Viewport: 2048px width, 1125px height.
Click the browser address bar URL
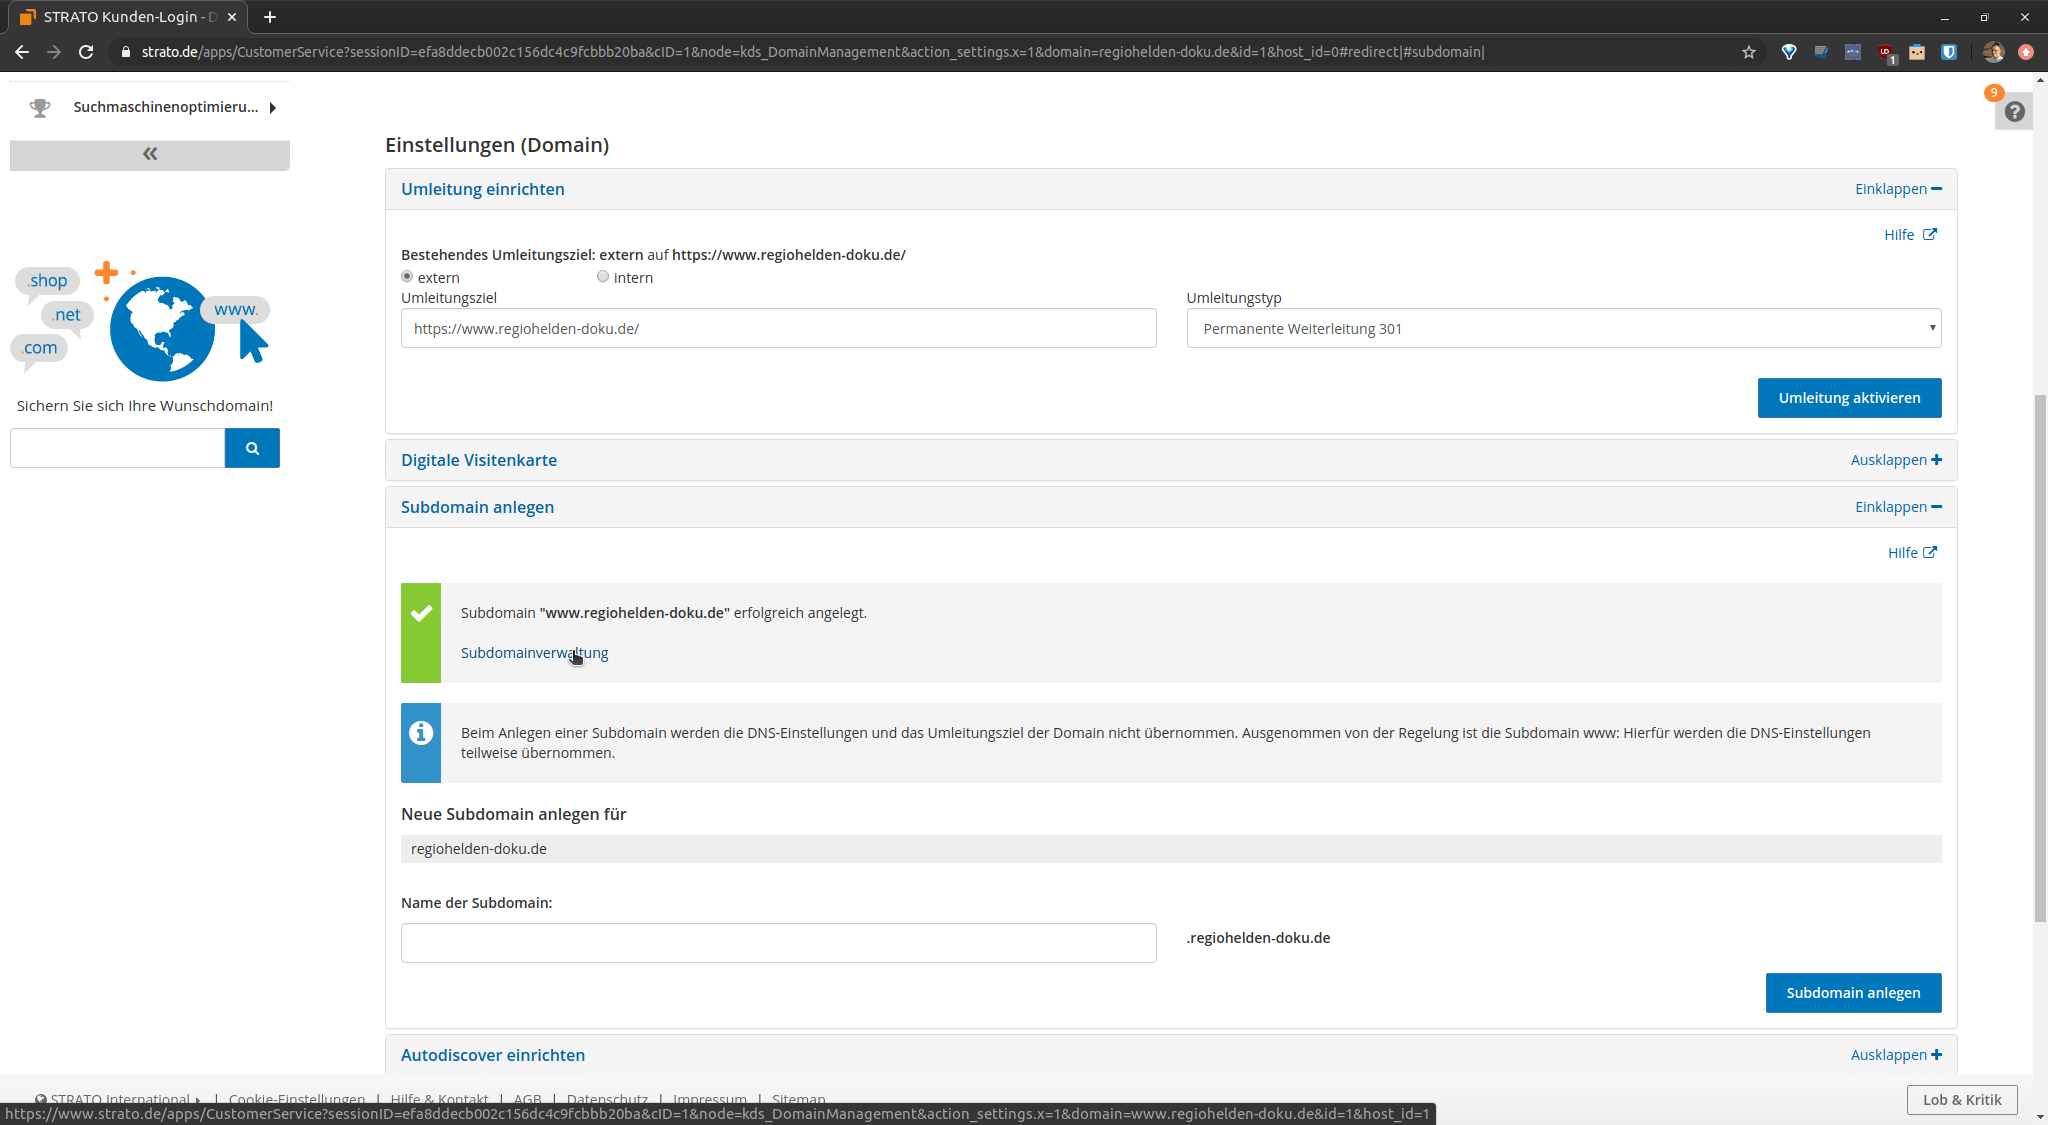[x=812, y=52]
